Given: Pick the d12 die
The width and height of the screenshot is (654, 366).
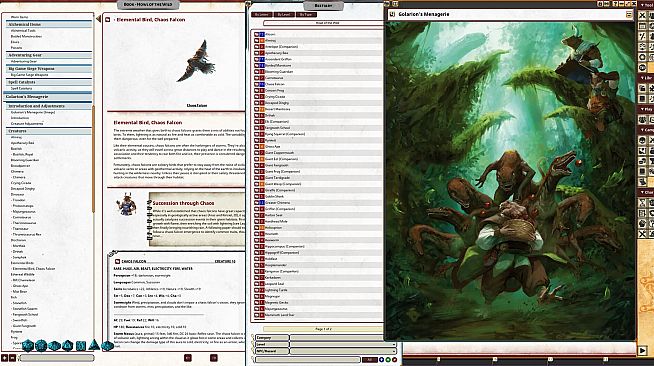Looking at the screenshot, I should point(41,346).
